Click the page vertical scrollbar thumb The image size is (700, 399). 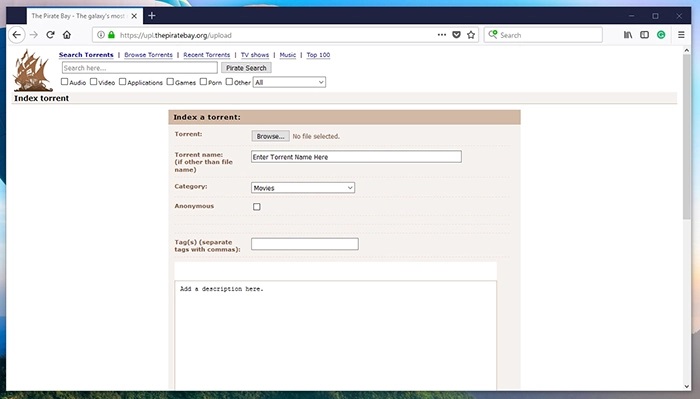coord(687,136)
